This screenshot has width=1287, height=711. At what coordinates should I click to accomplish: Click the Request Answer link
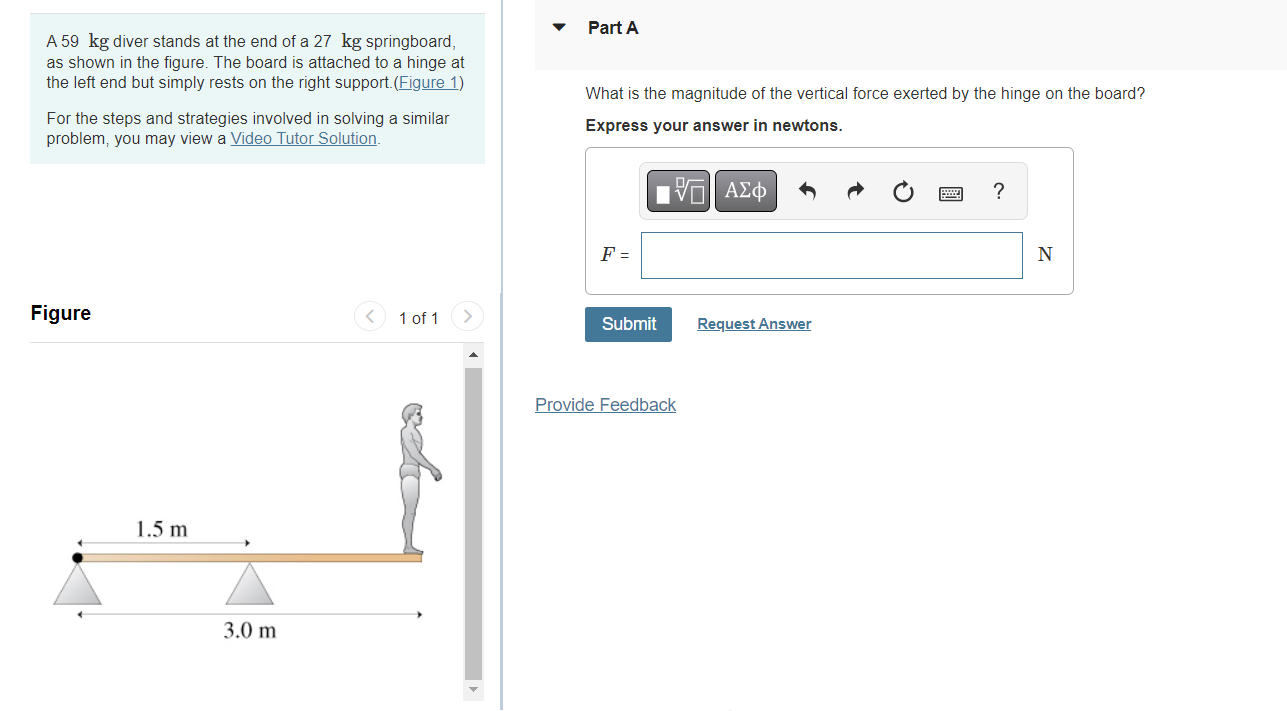(x=754, y=323)
